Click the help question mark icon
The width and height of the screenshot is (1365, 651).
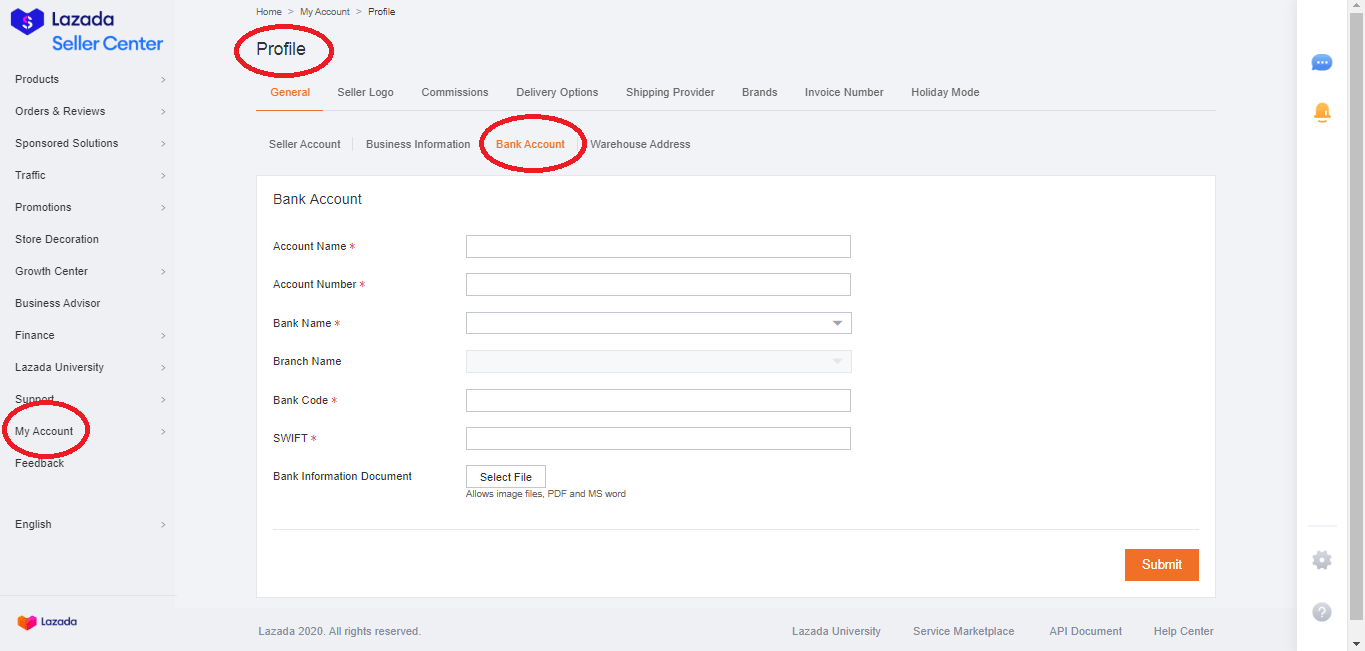click(1321, 612)
